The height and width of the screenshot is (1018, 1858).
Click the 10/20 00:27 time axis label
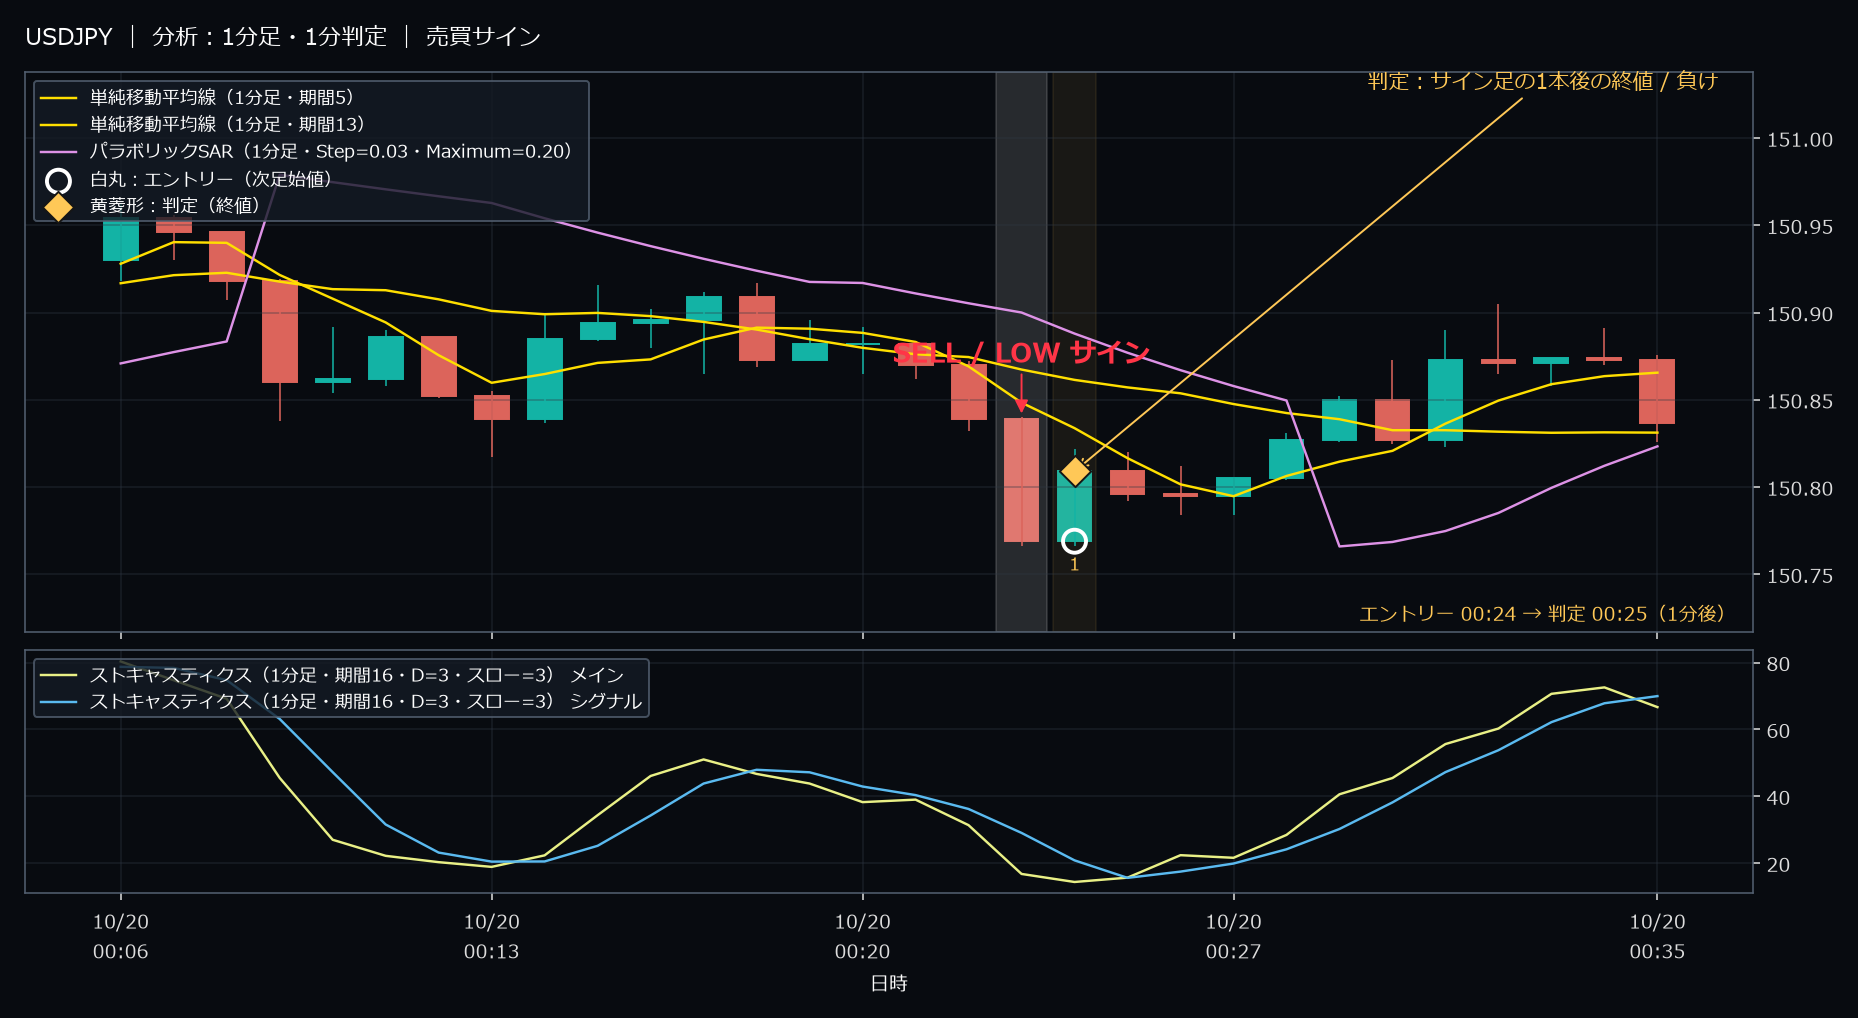click(1233, 936)
